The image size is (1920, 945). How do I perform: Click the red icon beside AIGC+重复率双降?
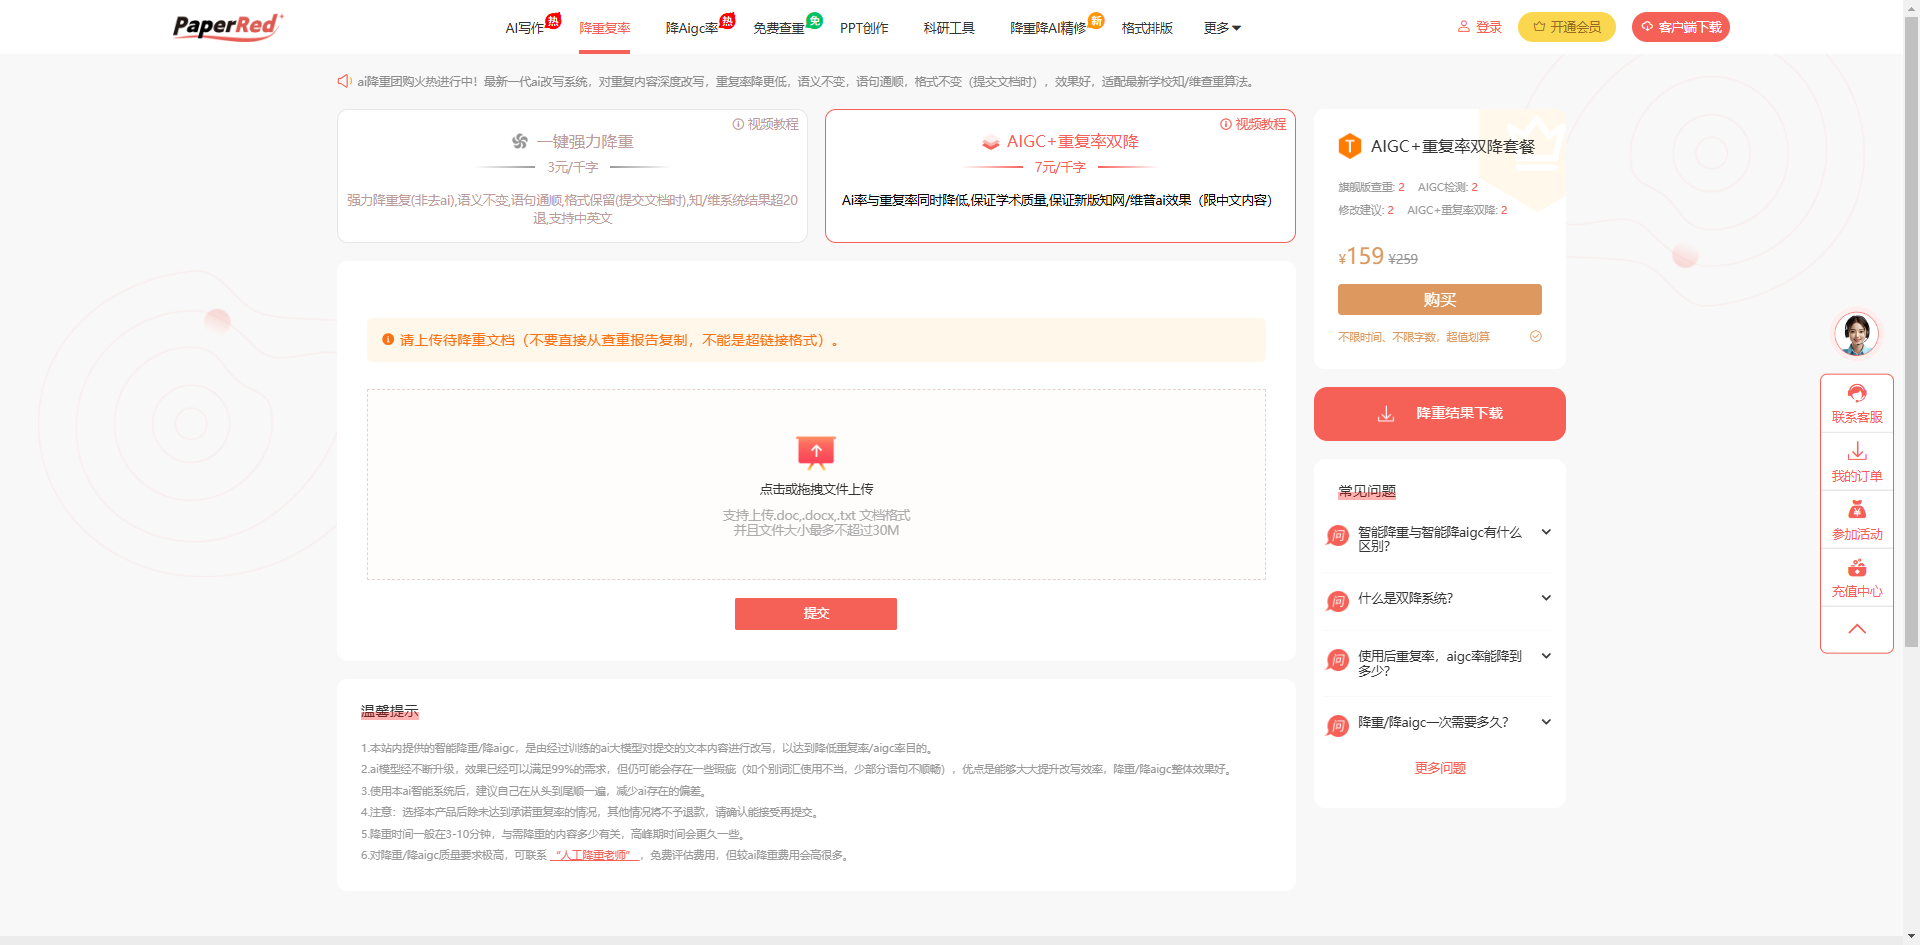click(991, 142)
